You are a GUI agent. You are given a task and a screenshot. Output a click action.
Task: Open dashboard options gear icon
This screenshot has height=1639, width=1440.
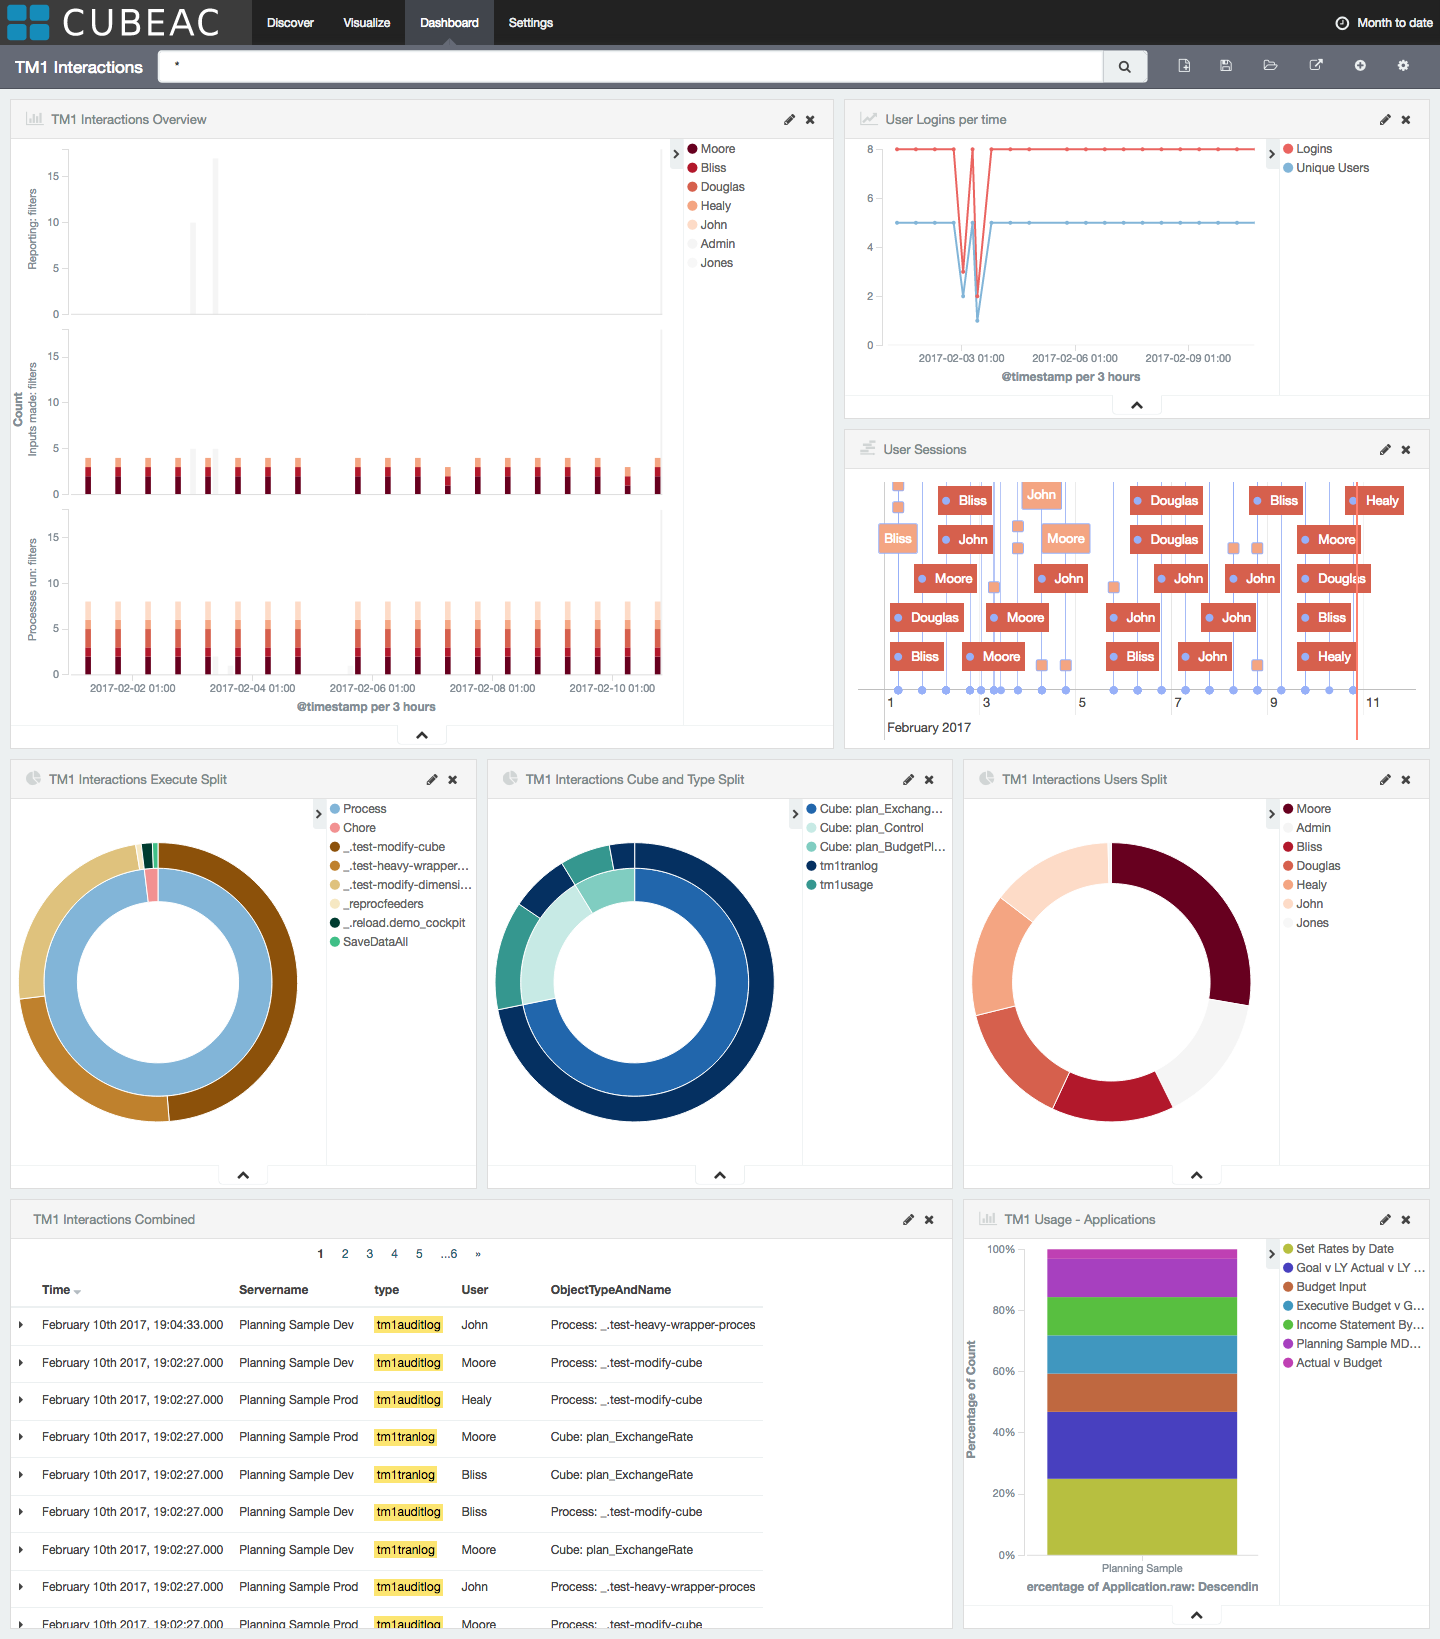1403,66
